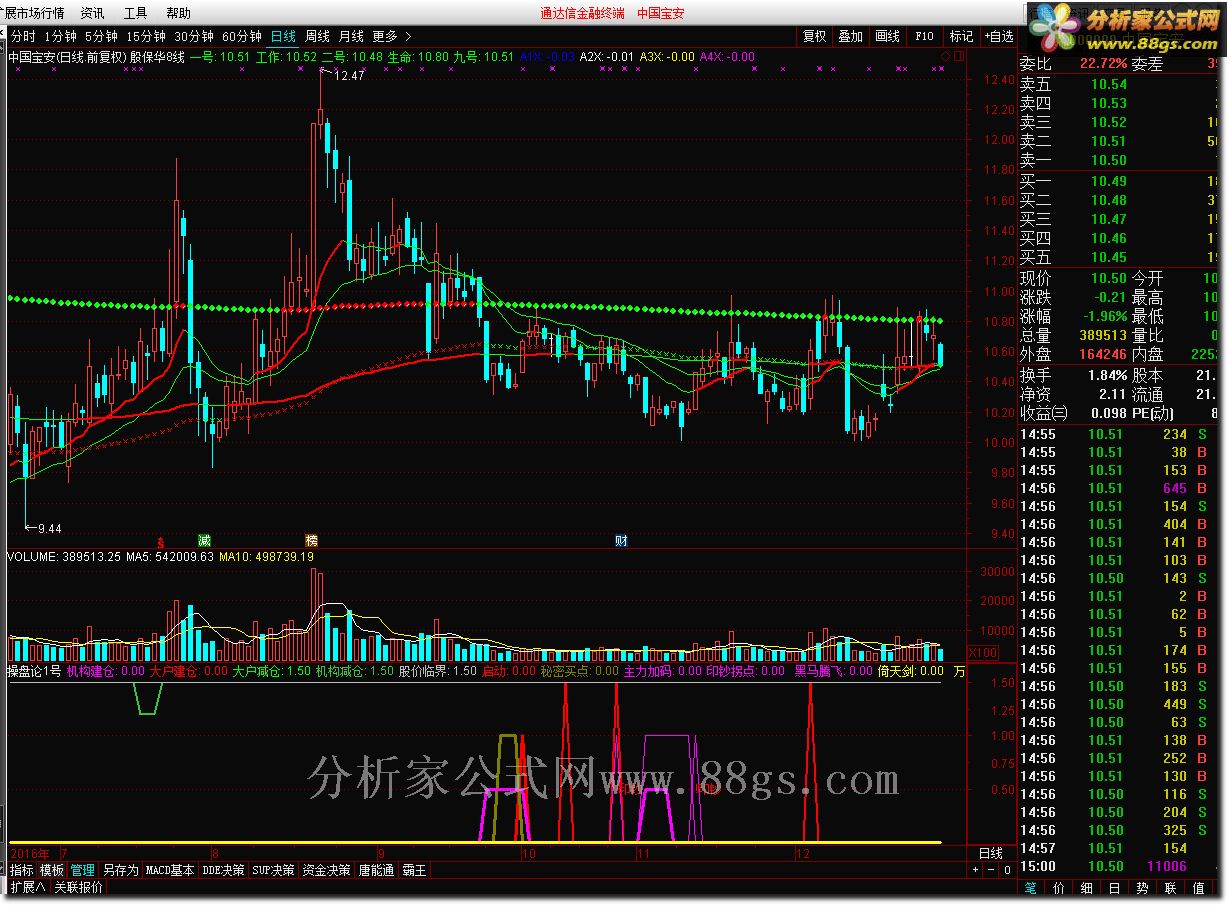This screenshot has width=1229, height=905.
Task: Switch to 15分钟 period
Action: click(x=145, y=36)
